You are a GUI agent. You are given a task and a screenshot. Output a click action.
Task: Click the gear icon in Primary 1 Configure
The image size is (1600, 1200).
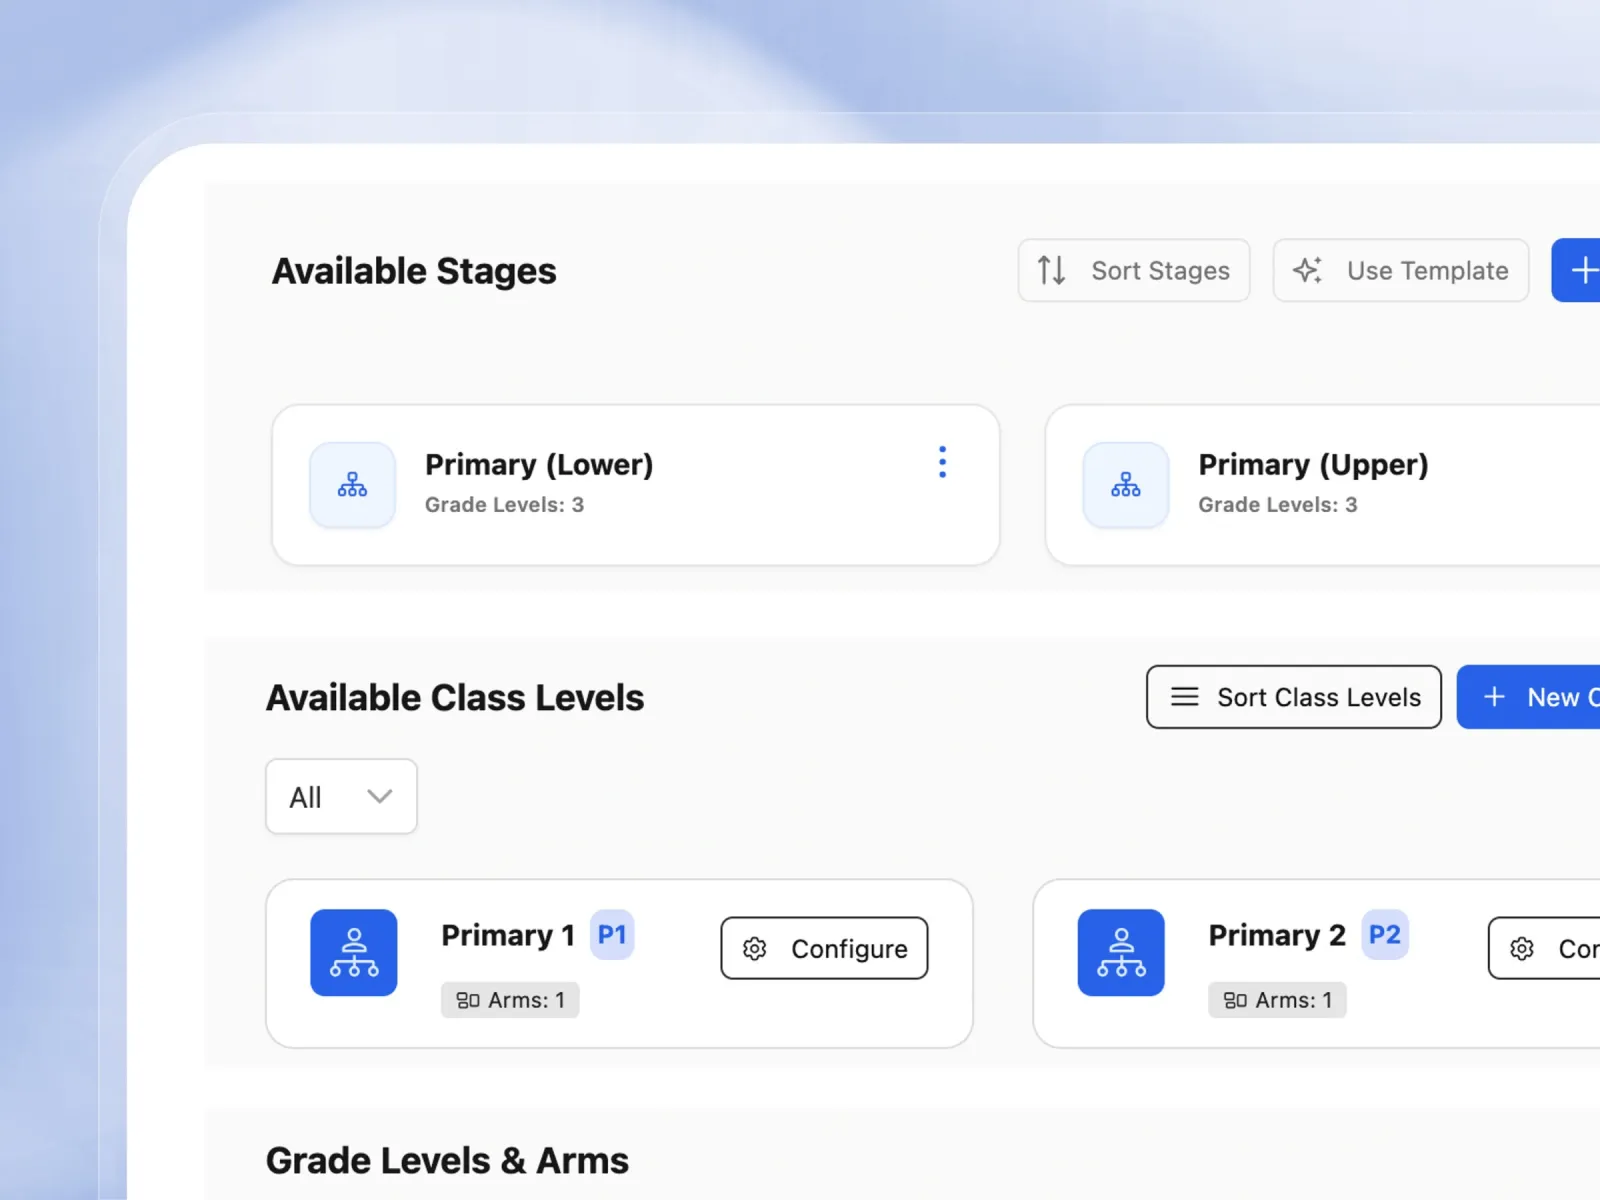click(x=755, y=948)
